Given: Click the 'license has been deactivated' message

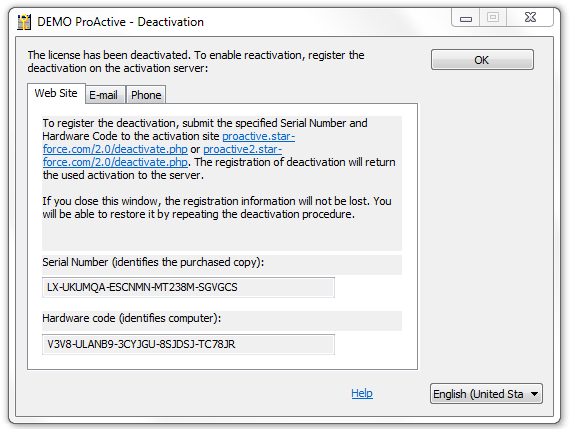Looking at the screenshot, I should click(196, 61).
